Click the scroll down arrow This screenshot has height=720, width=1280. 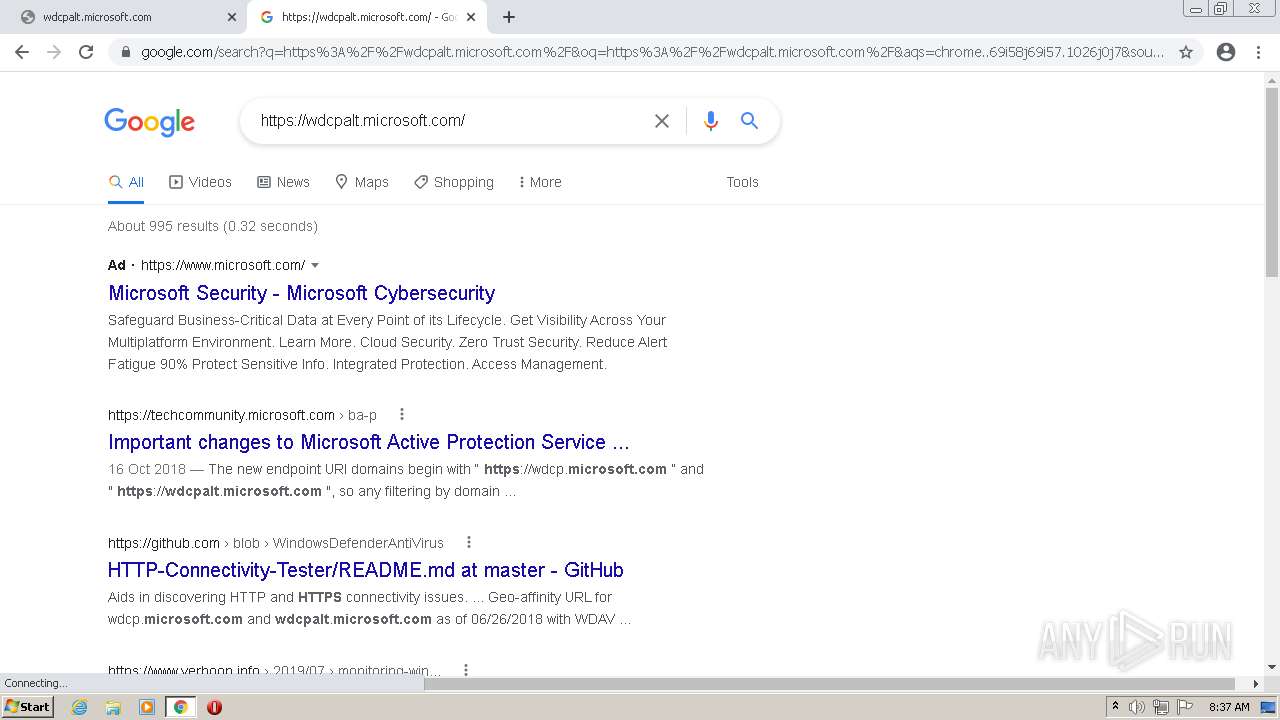1272,667
